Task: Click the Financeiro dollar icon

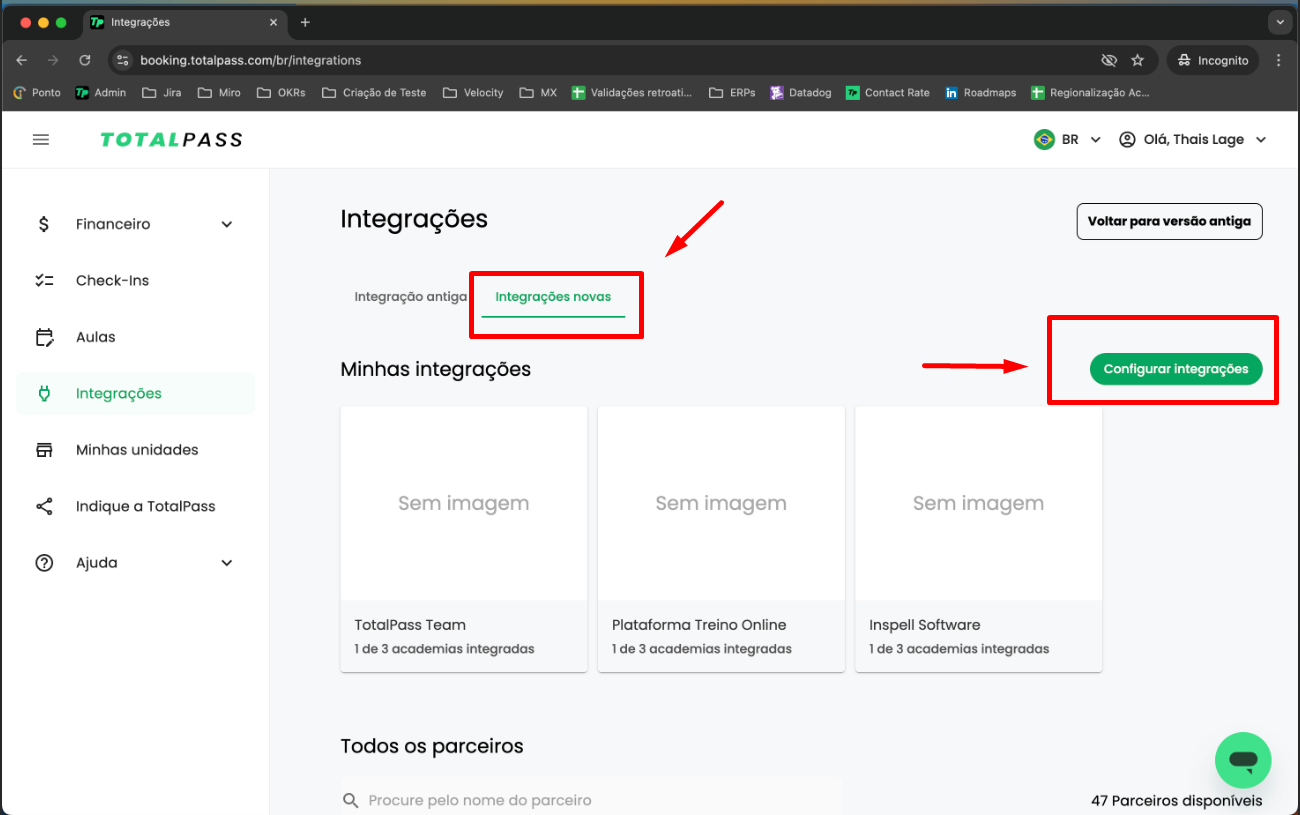Action: click(43, 224)
